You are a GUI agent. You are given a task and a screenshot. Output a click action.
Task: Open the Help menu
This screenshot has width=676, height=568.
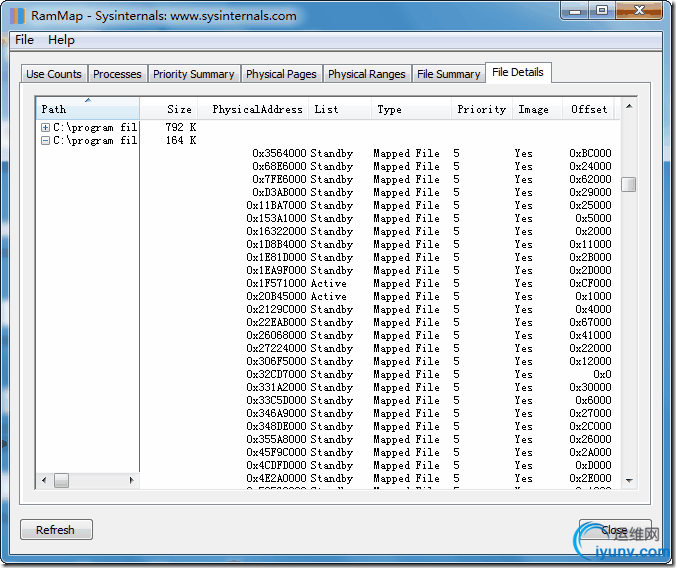point(61,40)
